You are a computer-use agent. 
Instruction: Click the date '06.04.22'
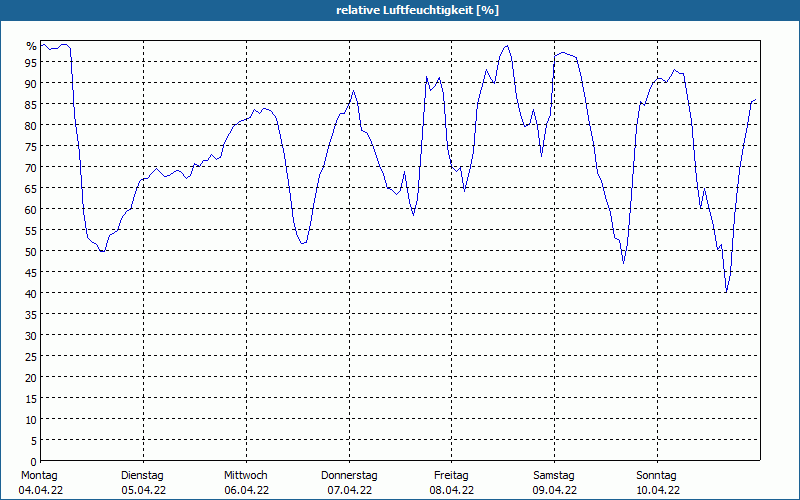pos(246,490)
